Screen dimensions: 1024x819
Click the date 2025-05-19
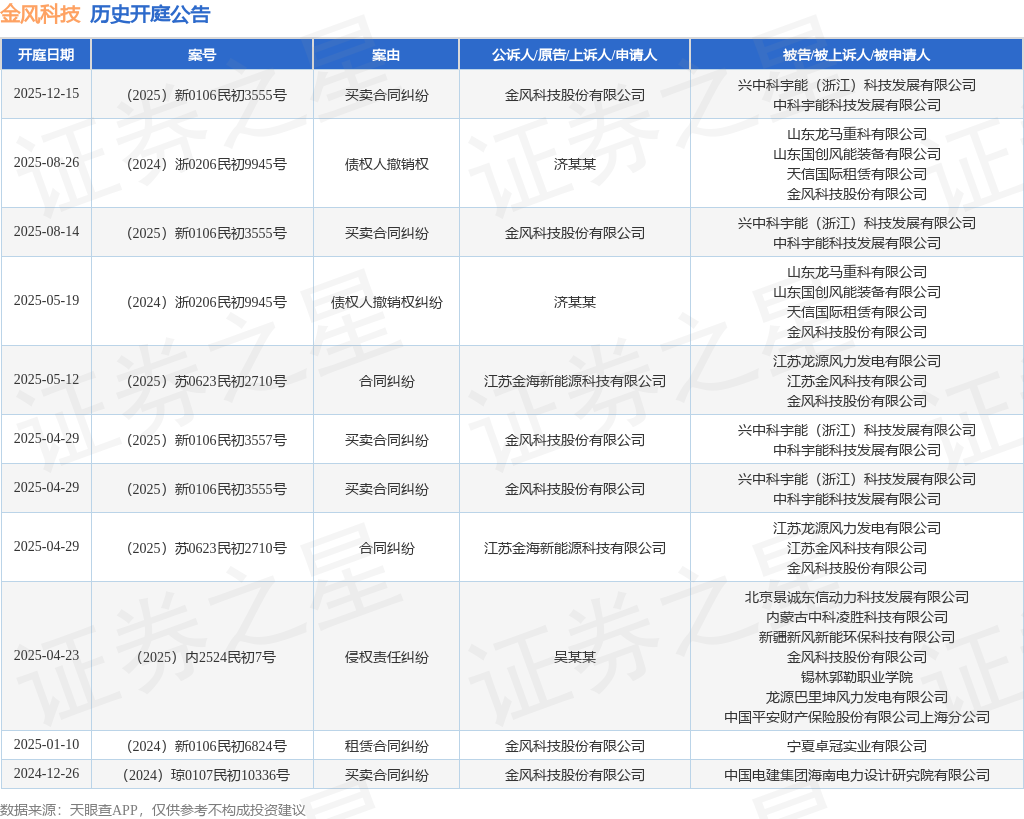click(46, 300)
